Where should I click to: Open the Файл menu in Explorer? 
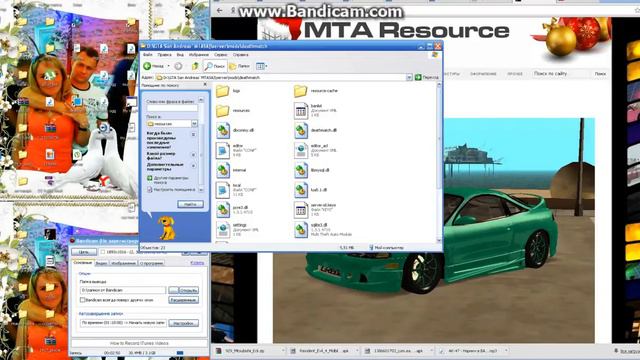148,55
